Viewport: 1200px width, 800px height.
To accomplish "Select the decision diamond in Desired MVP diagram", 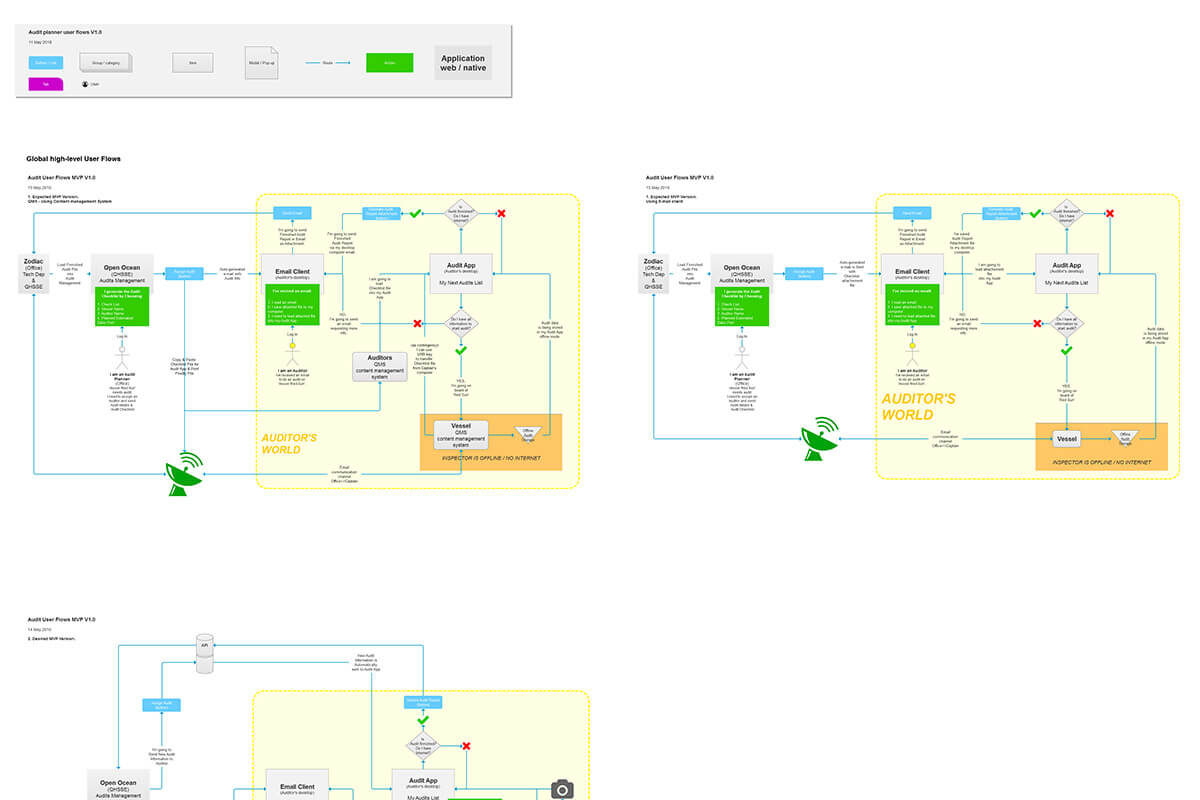I will [x=423, y=745].
